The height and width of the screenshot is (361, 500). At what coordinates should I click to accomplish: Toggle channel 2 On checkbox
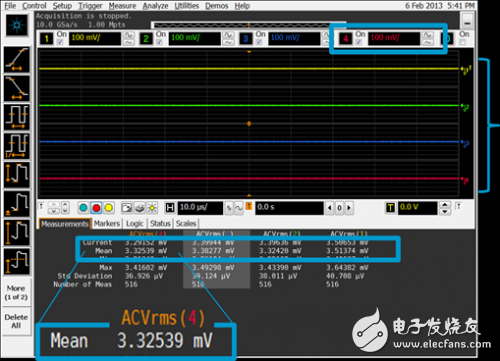tap(159, 42)
